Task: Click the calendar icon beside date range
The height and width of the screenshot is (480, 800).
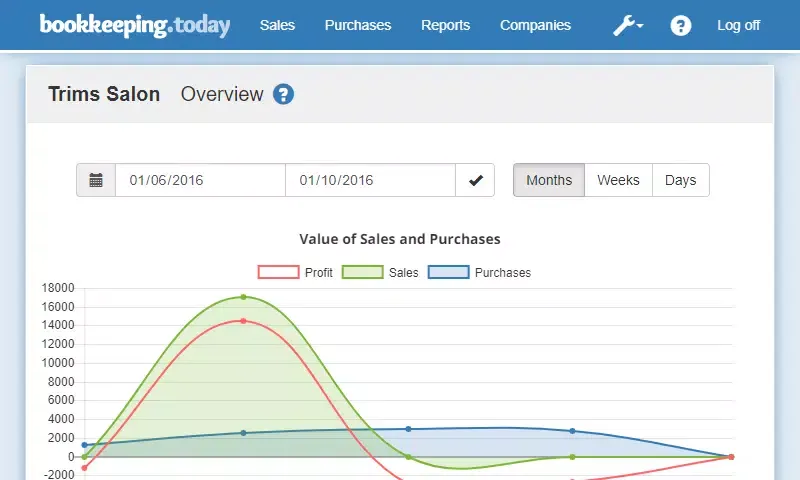Action: pyautogui.click(x=96, y=180)
